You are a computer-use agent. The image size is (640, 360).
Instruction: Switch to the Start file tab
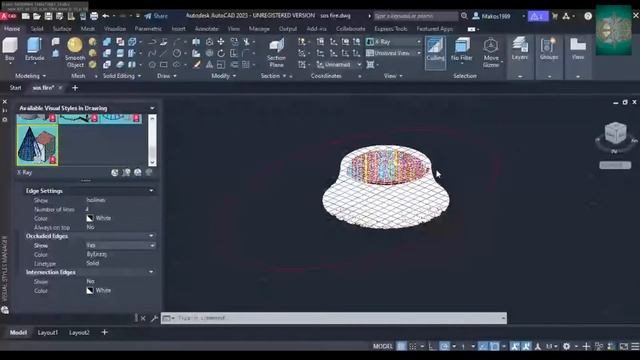[16, 88]
